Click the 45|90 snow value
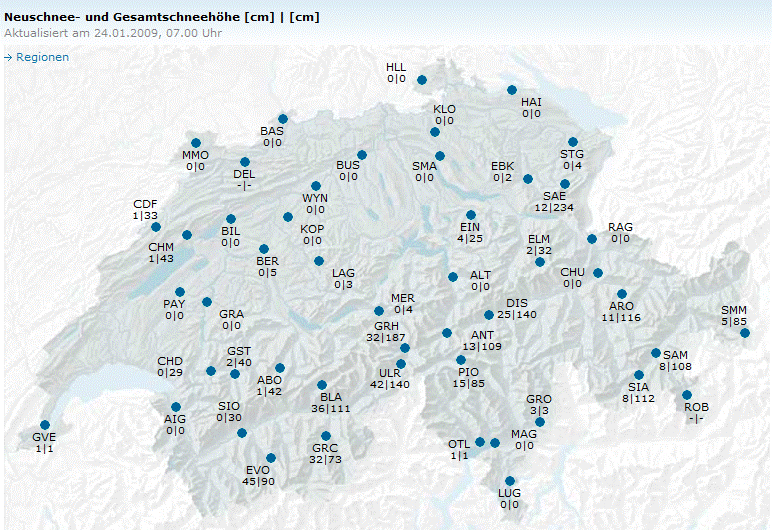772x530 pixels. (x=258, y=482)
